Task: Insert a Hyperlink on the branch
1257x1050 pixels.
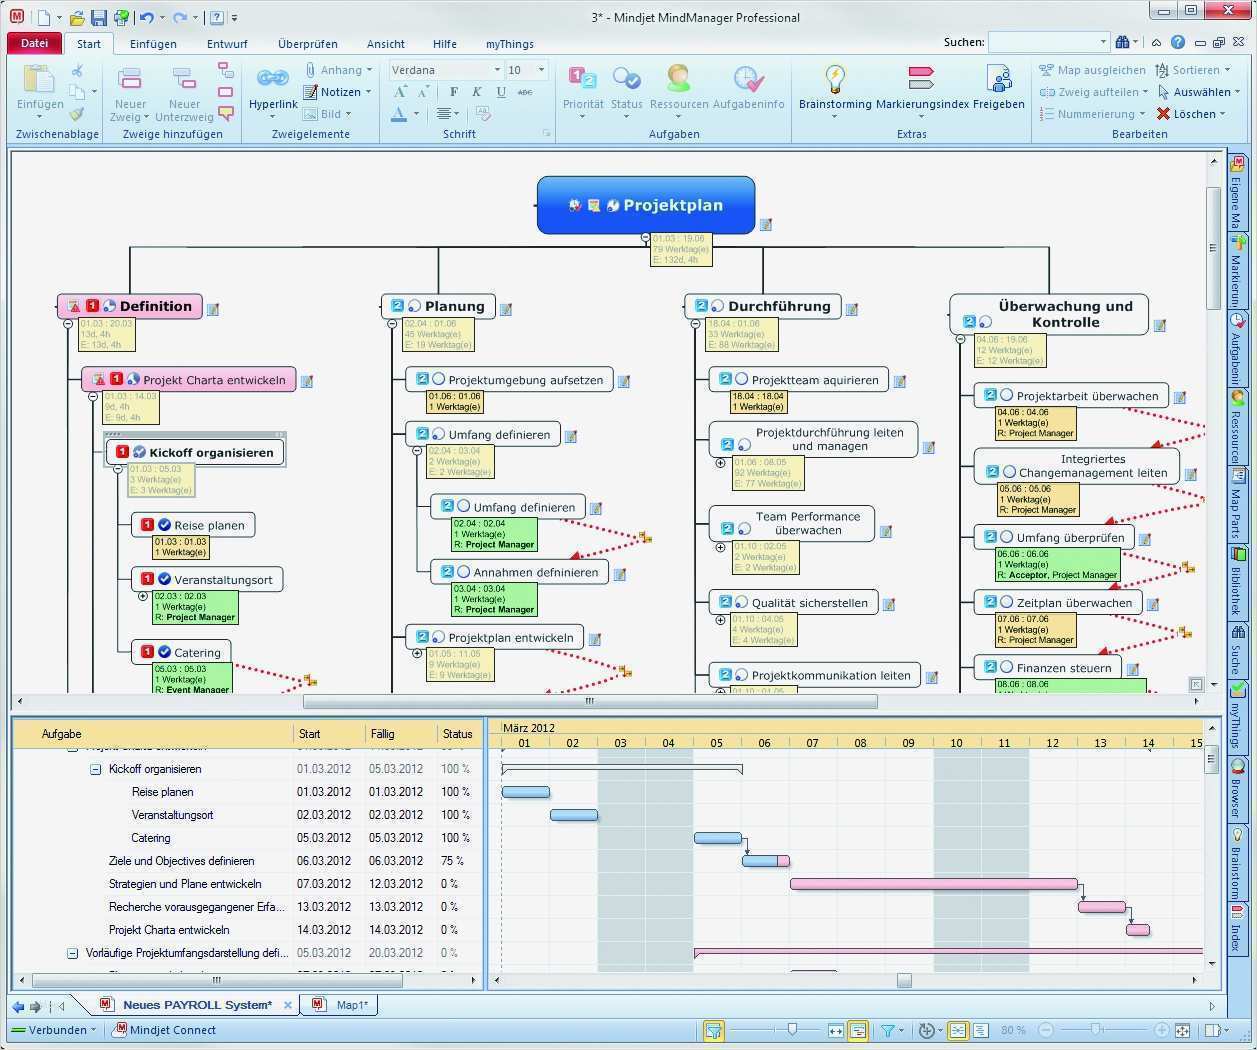Action: pyautogui.click(x=273, y=90)
